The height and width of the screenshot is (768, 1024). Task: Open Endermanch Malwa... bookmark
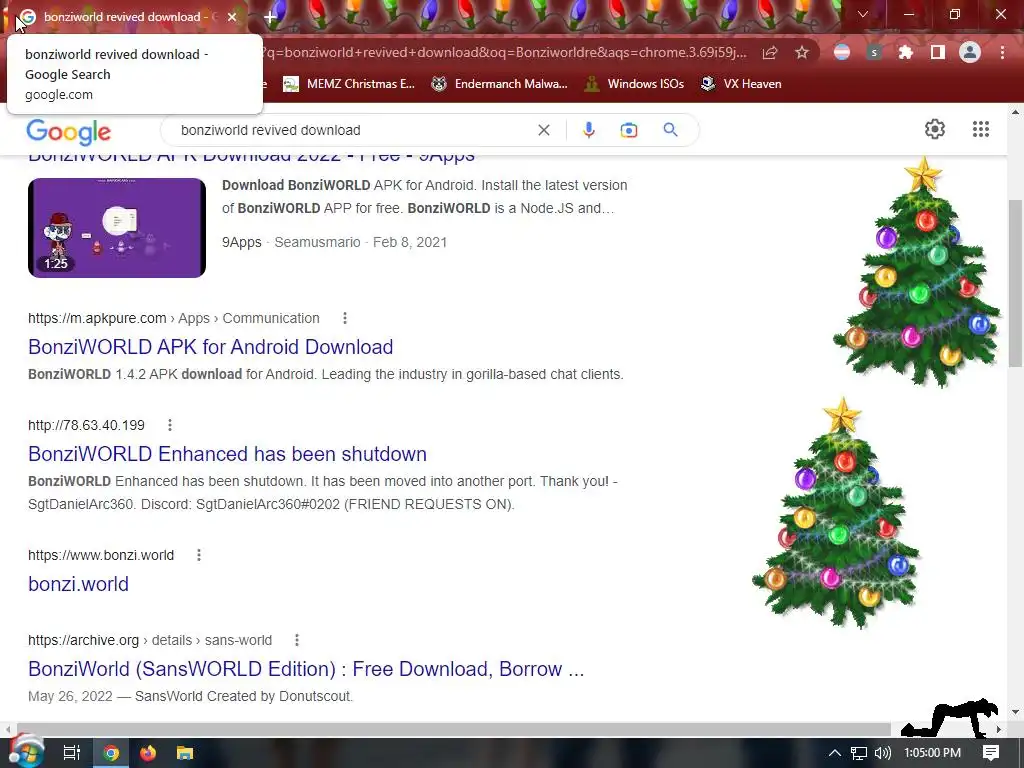[499, 84]
